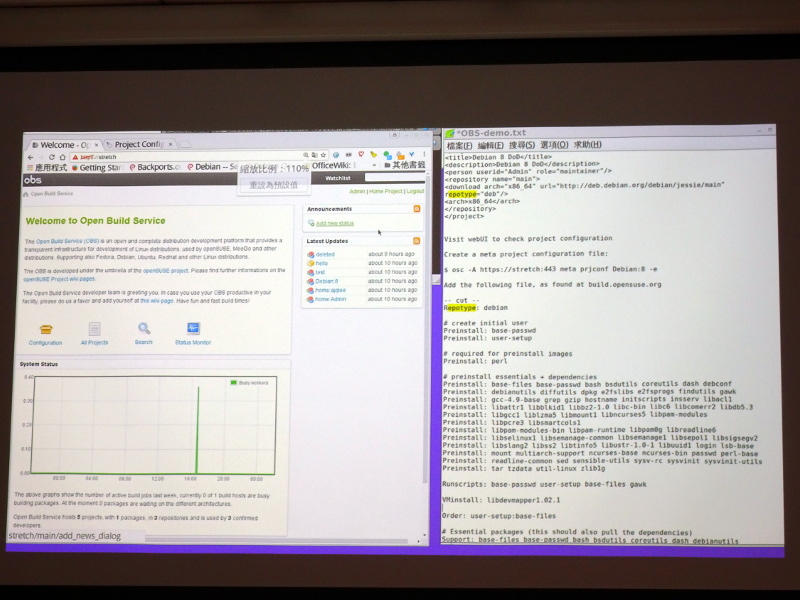Click the translate icon in address bar

315,155
